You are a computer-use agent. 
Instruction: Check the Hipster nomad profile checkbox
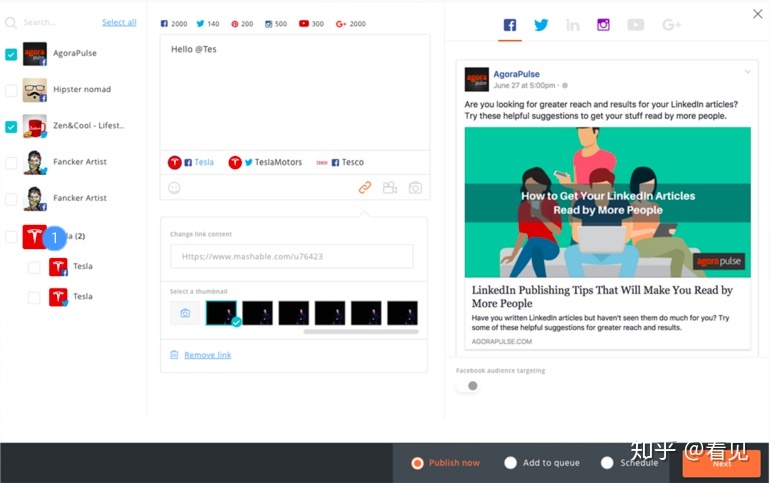tap(11, 90)
